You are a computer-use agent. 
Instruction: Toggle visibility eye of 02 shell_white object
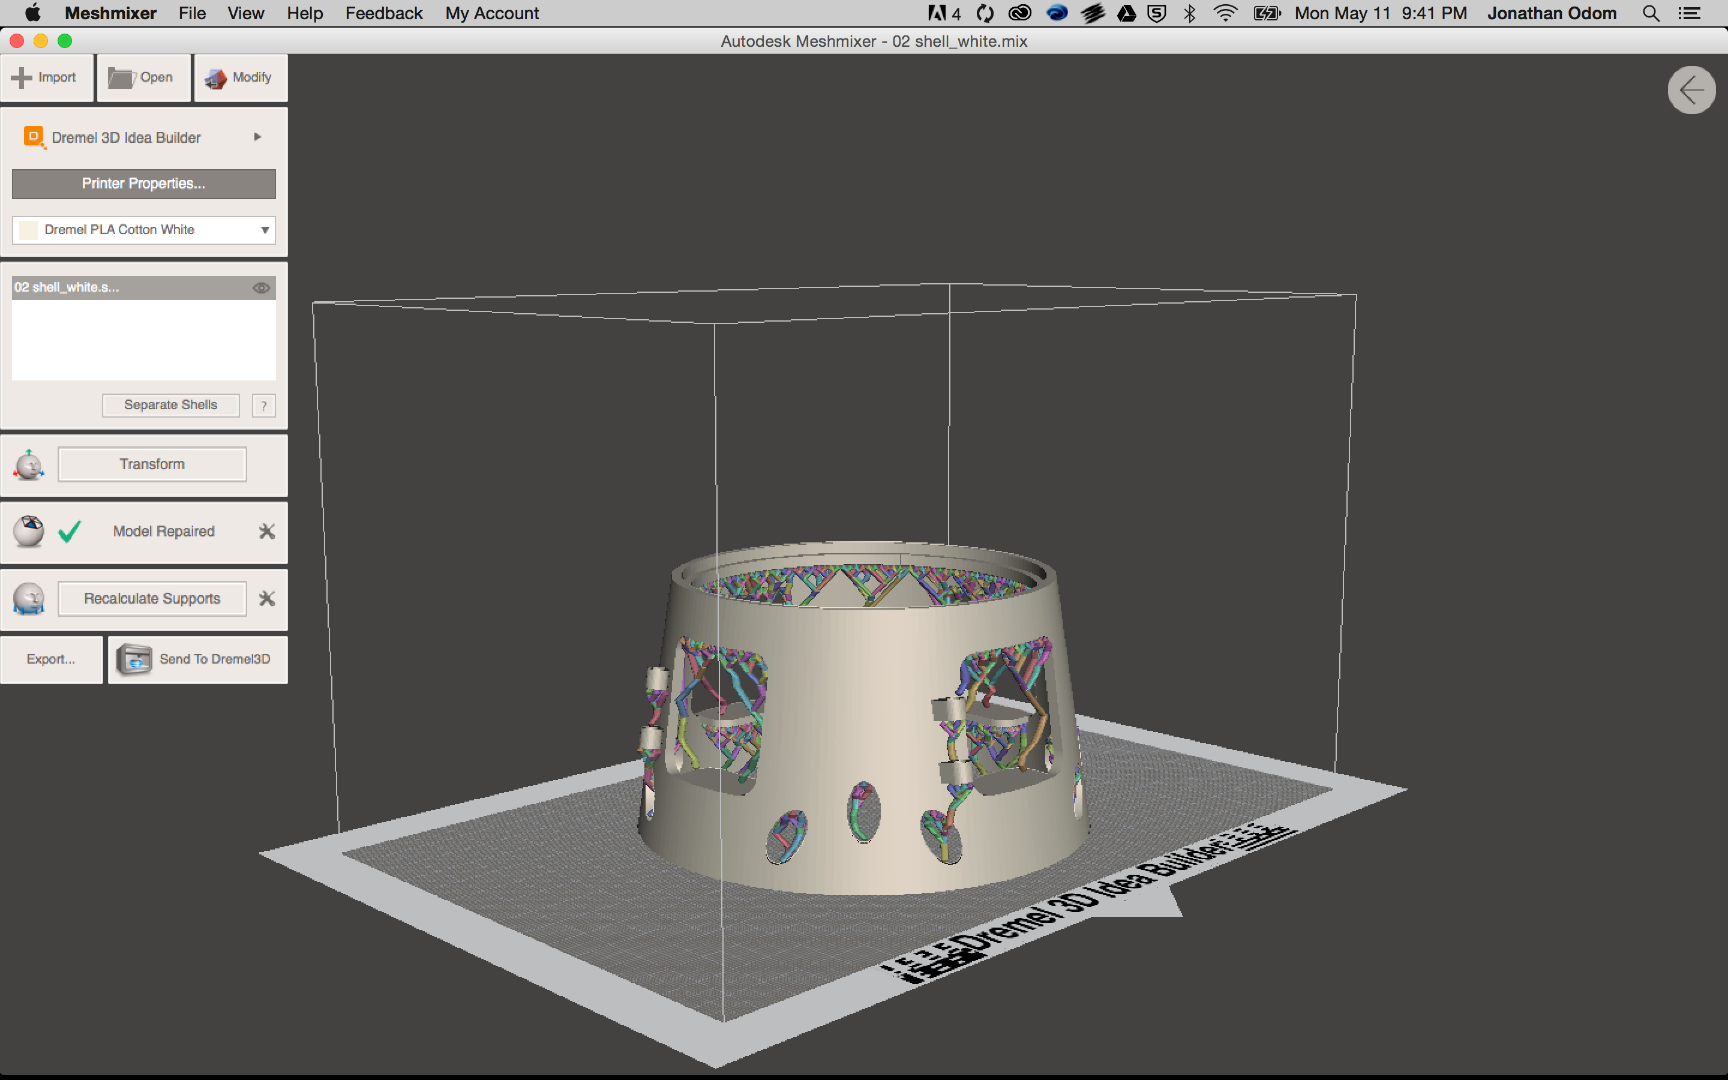[x=261, y=288]
